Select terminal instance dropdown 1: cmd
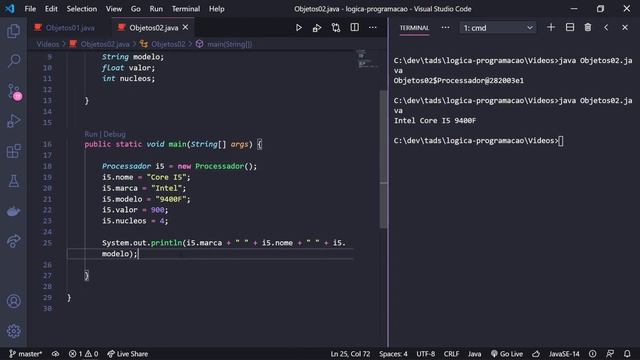 click(x=498, y=28)
